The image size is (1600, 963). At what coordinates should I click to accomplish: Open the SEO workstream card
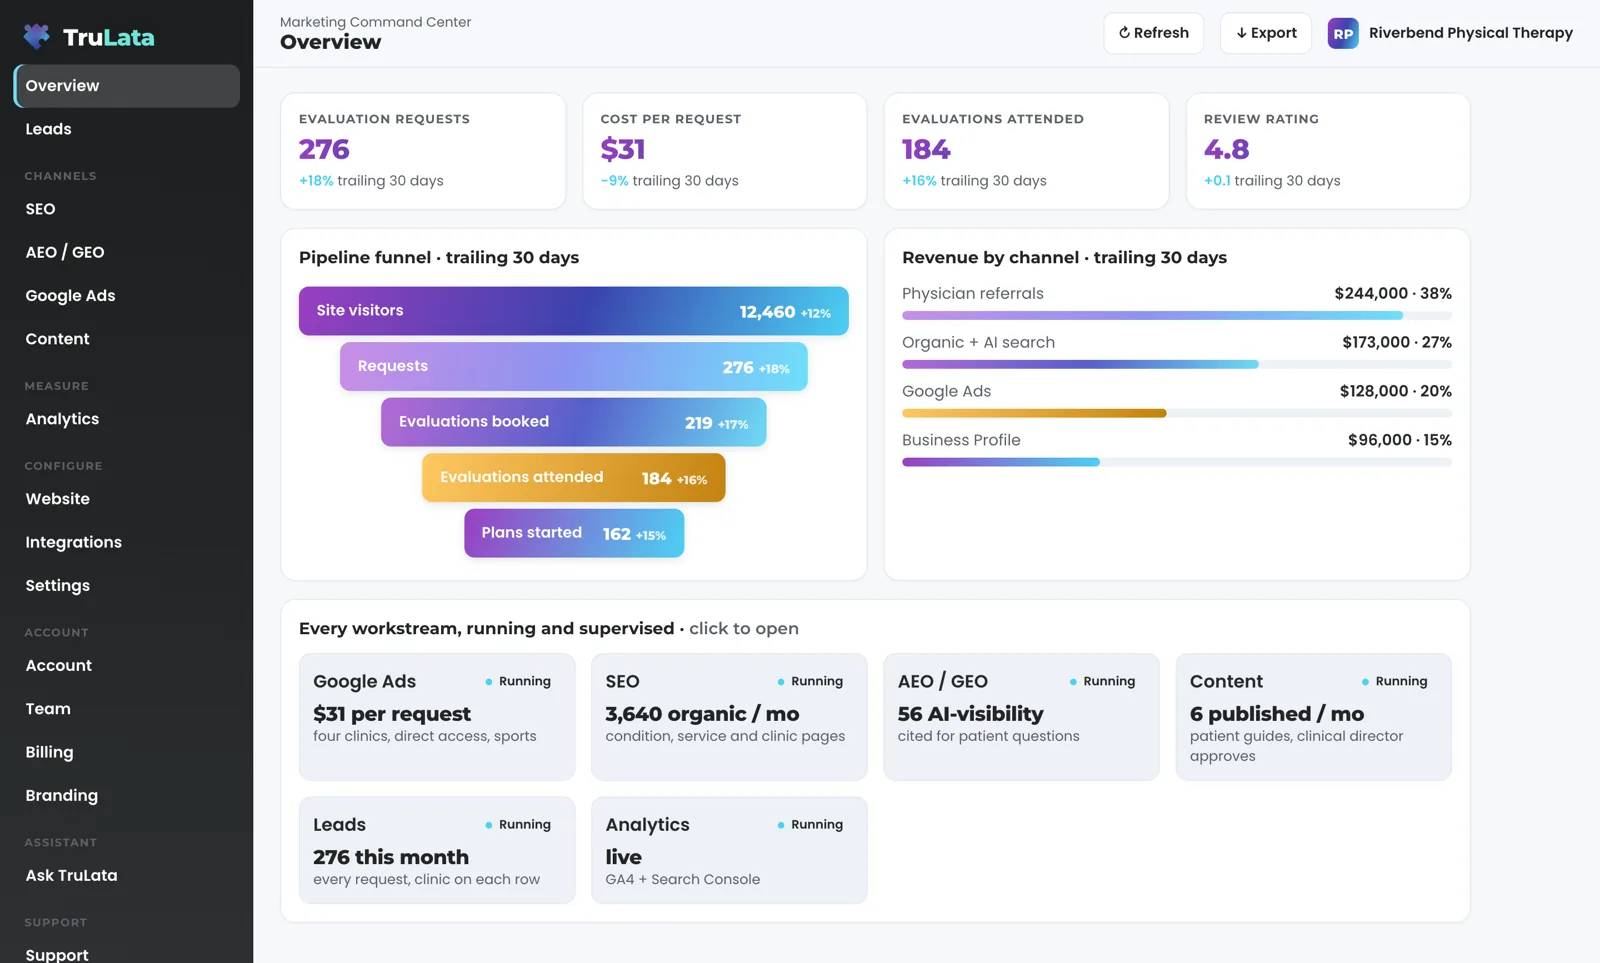tap(729, 717)
